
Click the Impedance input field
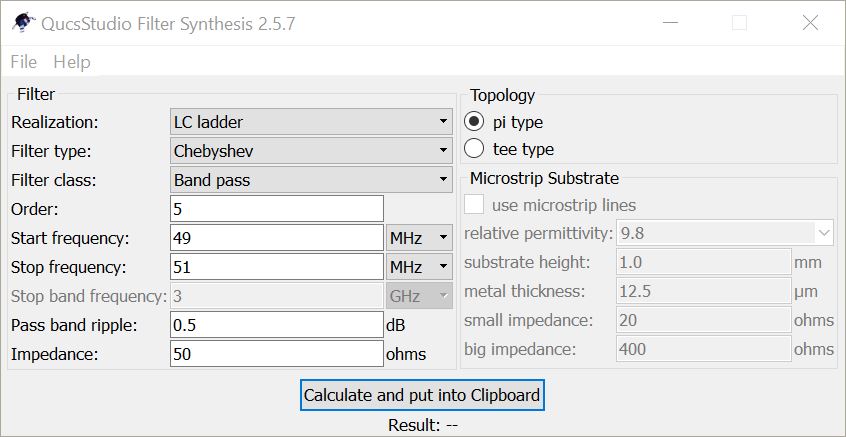click(277, 354)
